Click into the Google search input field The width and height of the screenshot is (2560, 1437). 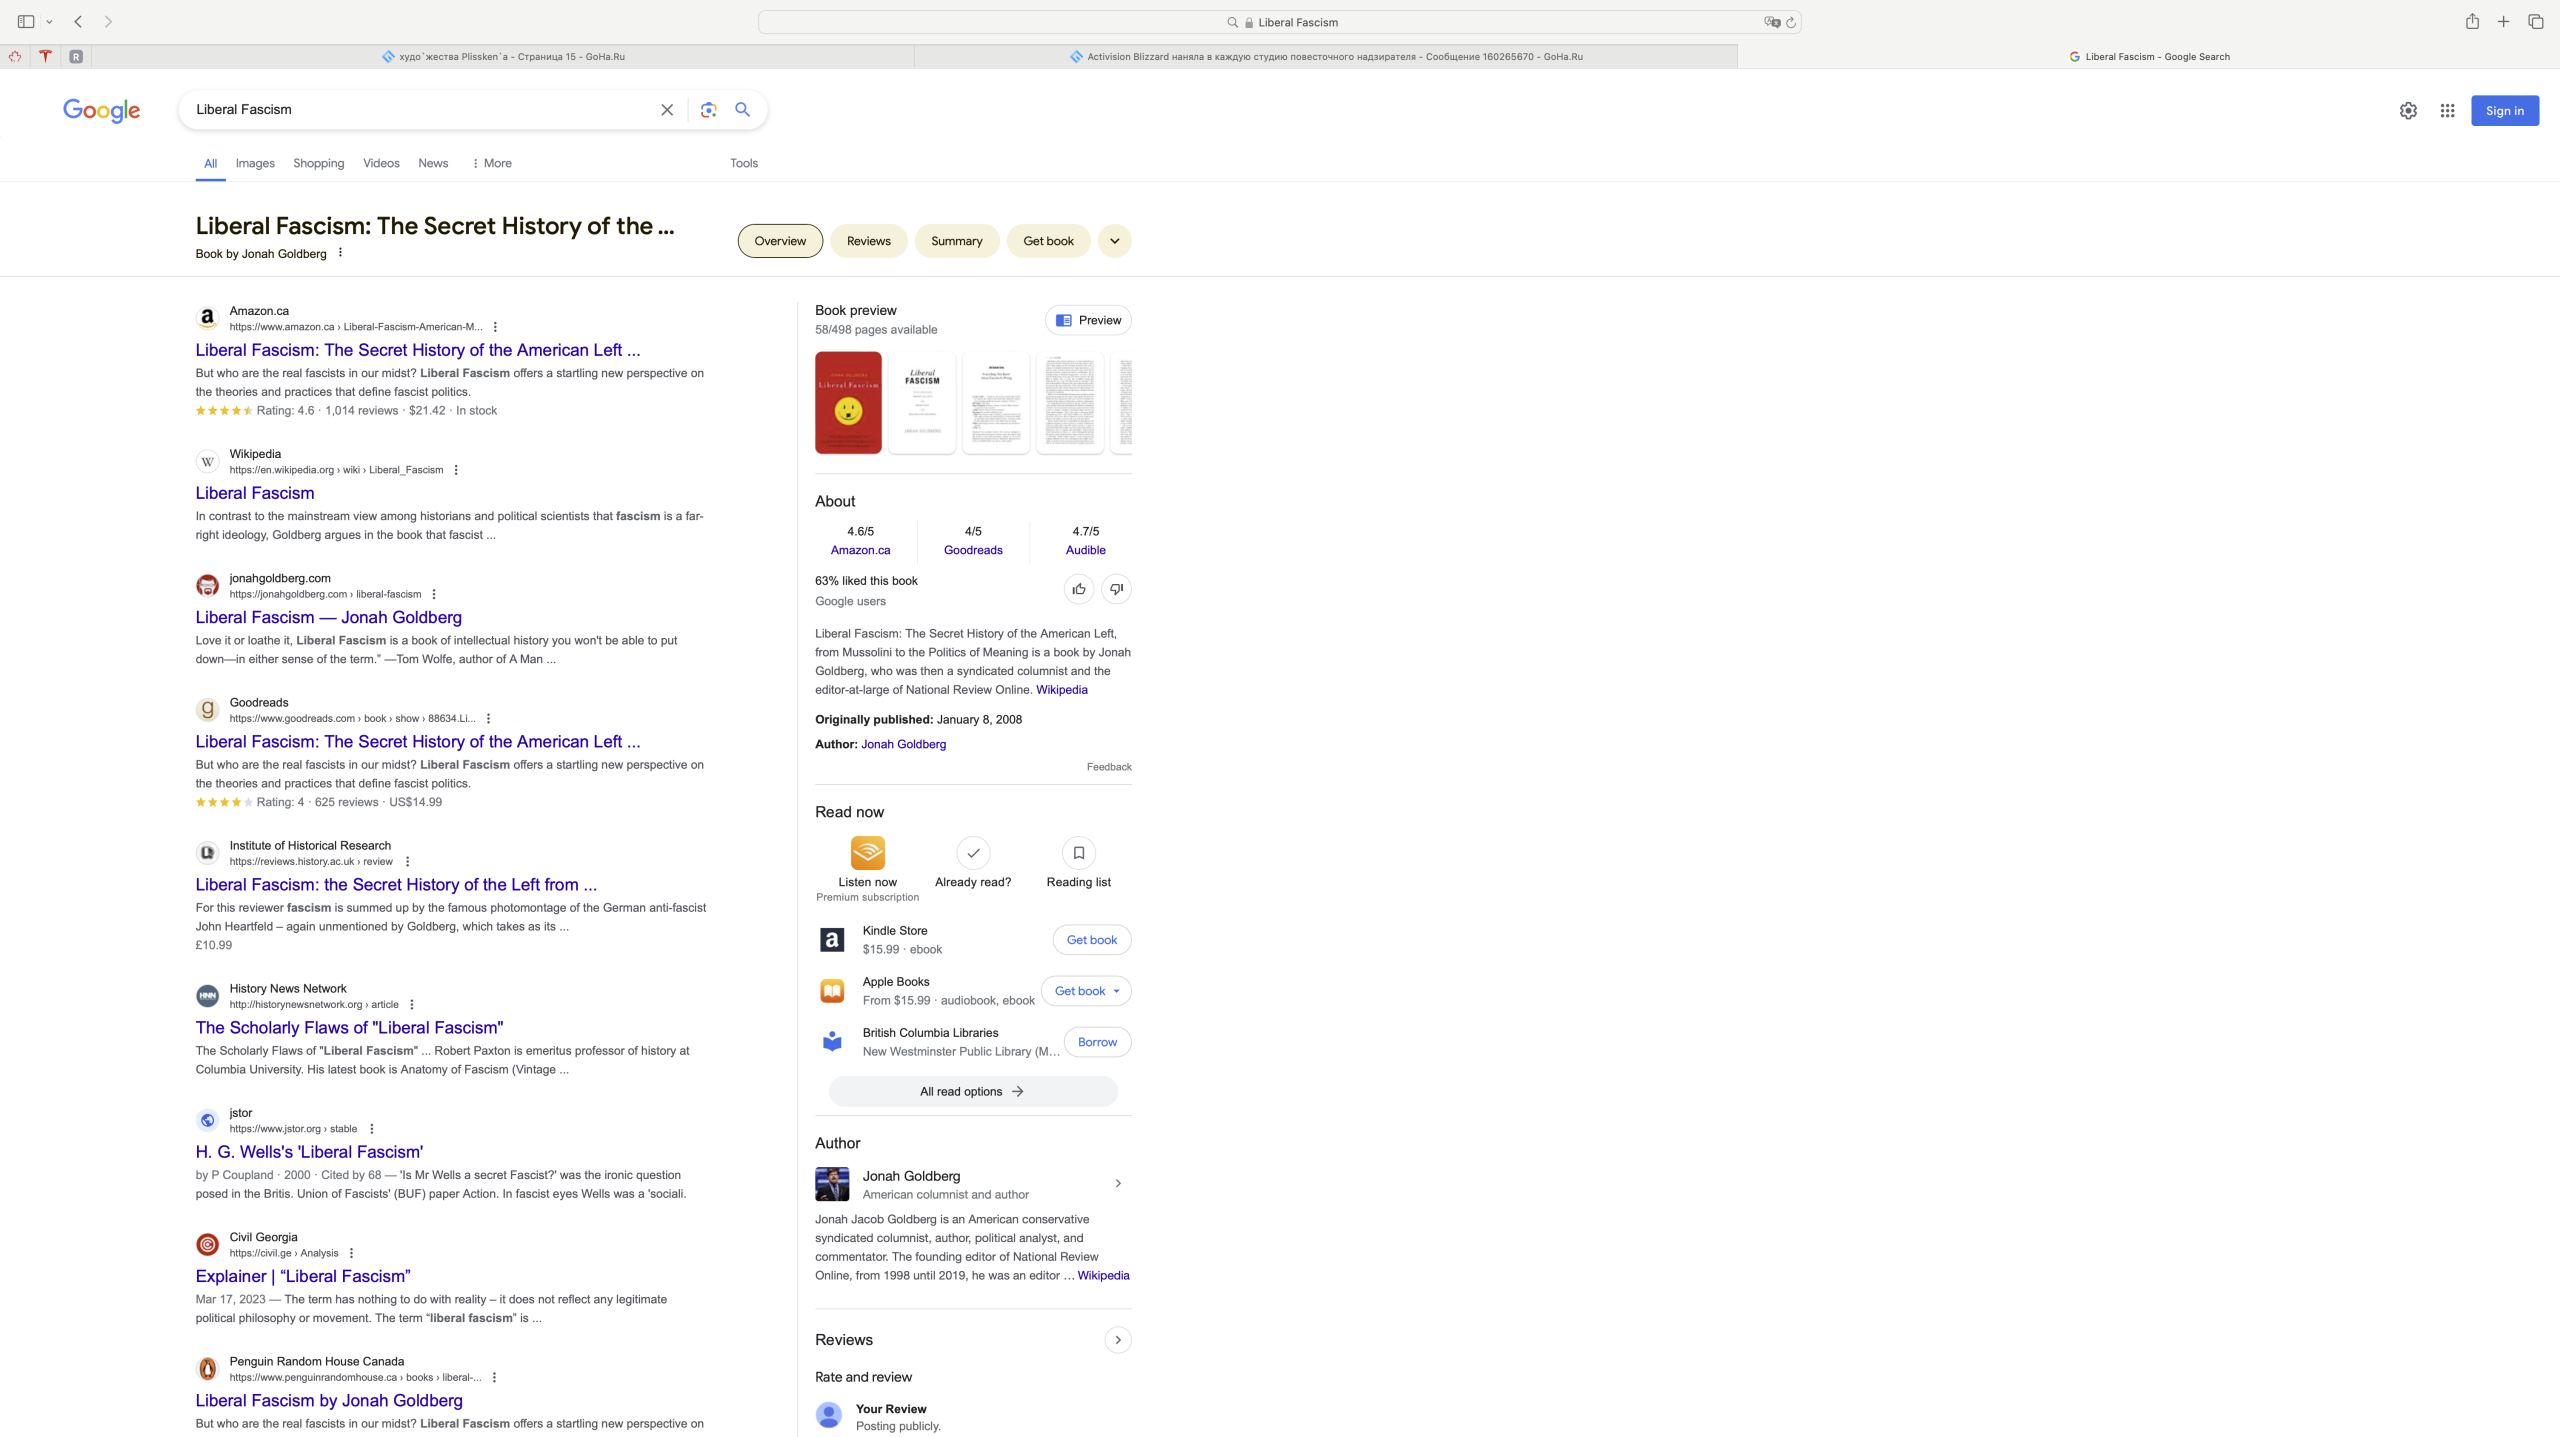click(420, 110)
